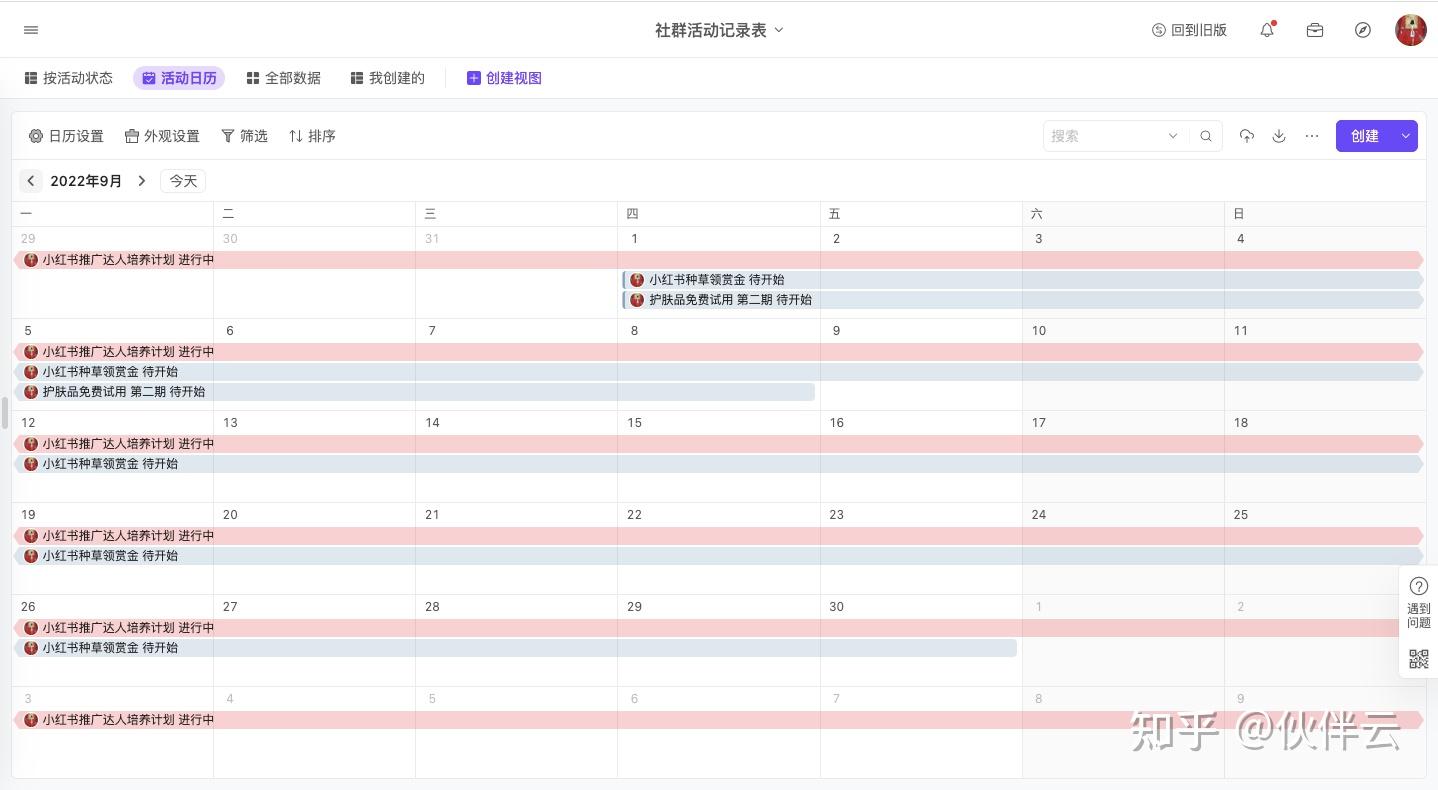Select date 30 in the calendar
Viewport: 1438px width, 790px height.
click(837, 607)
